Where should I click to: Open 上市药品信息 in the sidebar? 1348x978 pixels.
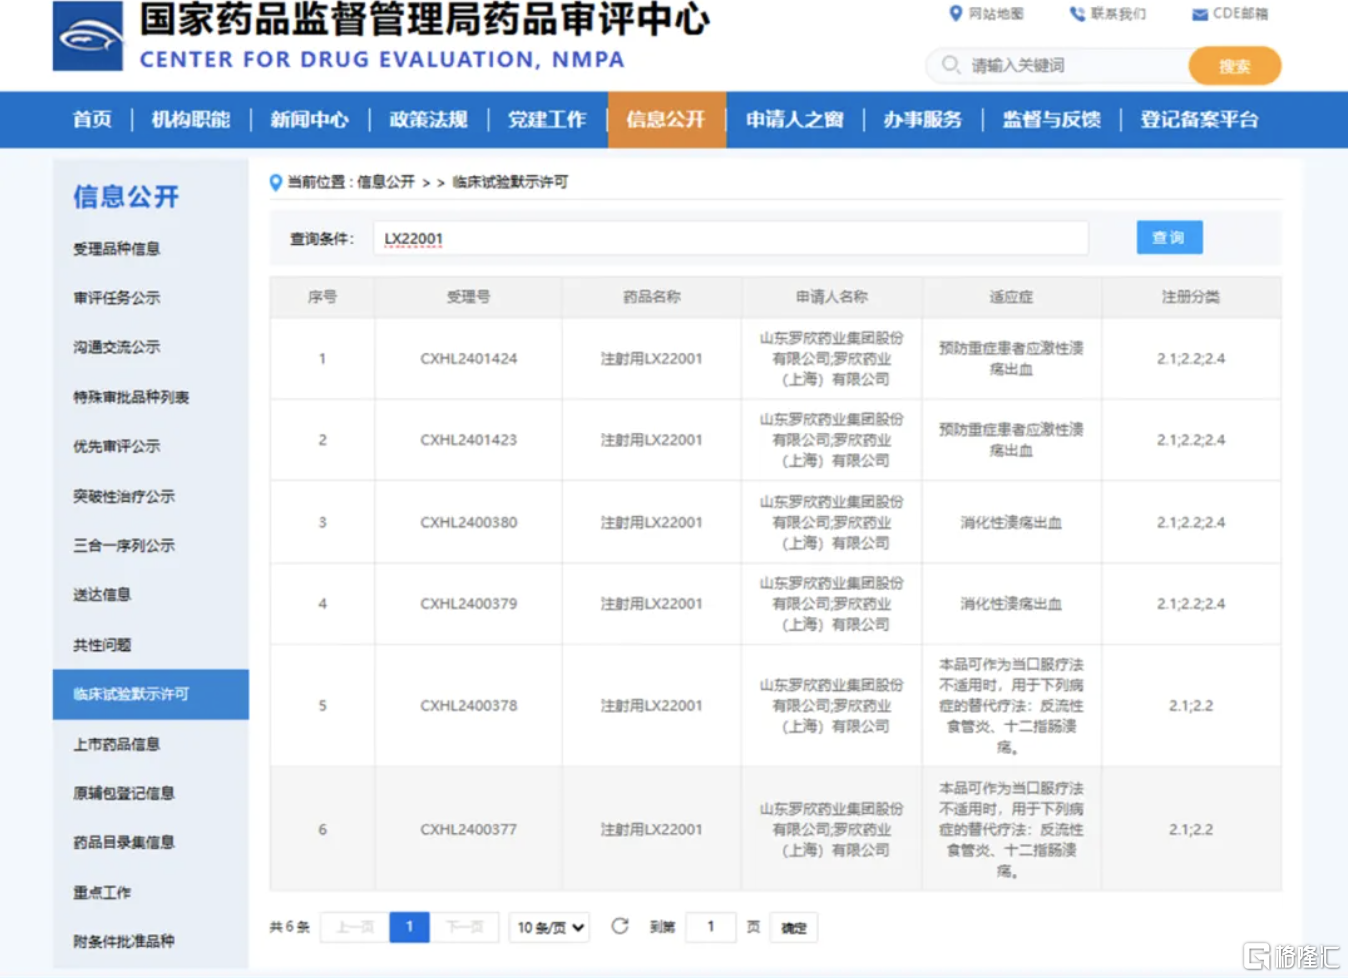click(116, 744)
